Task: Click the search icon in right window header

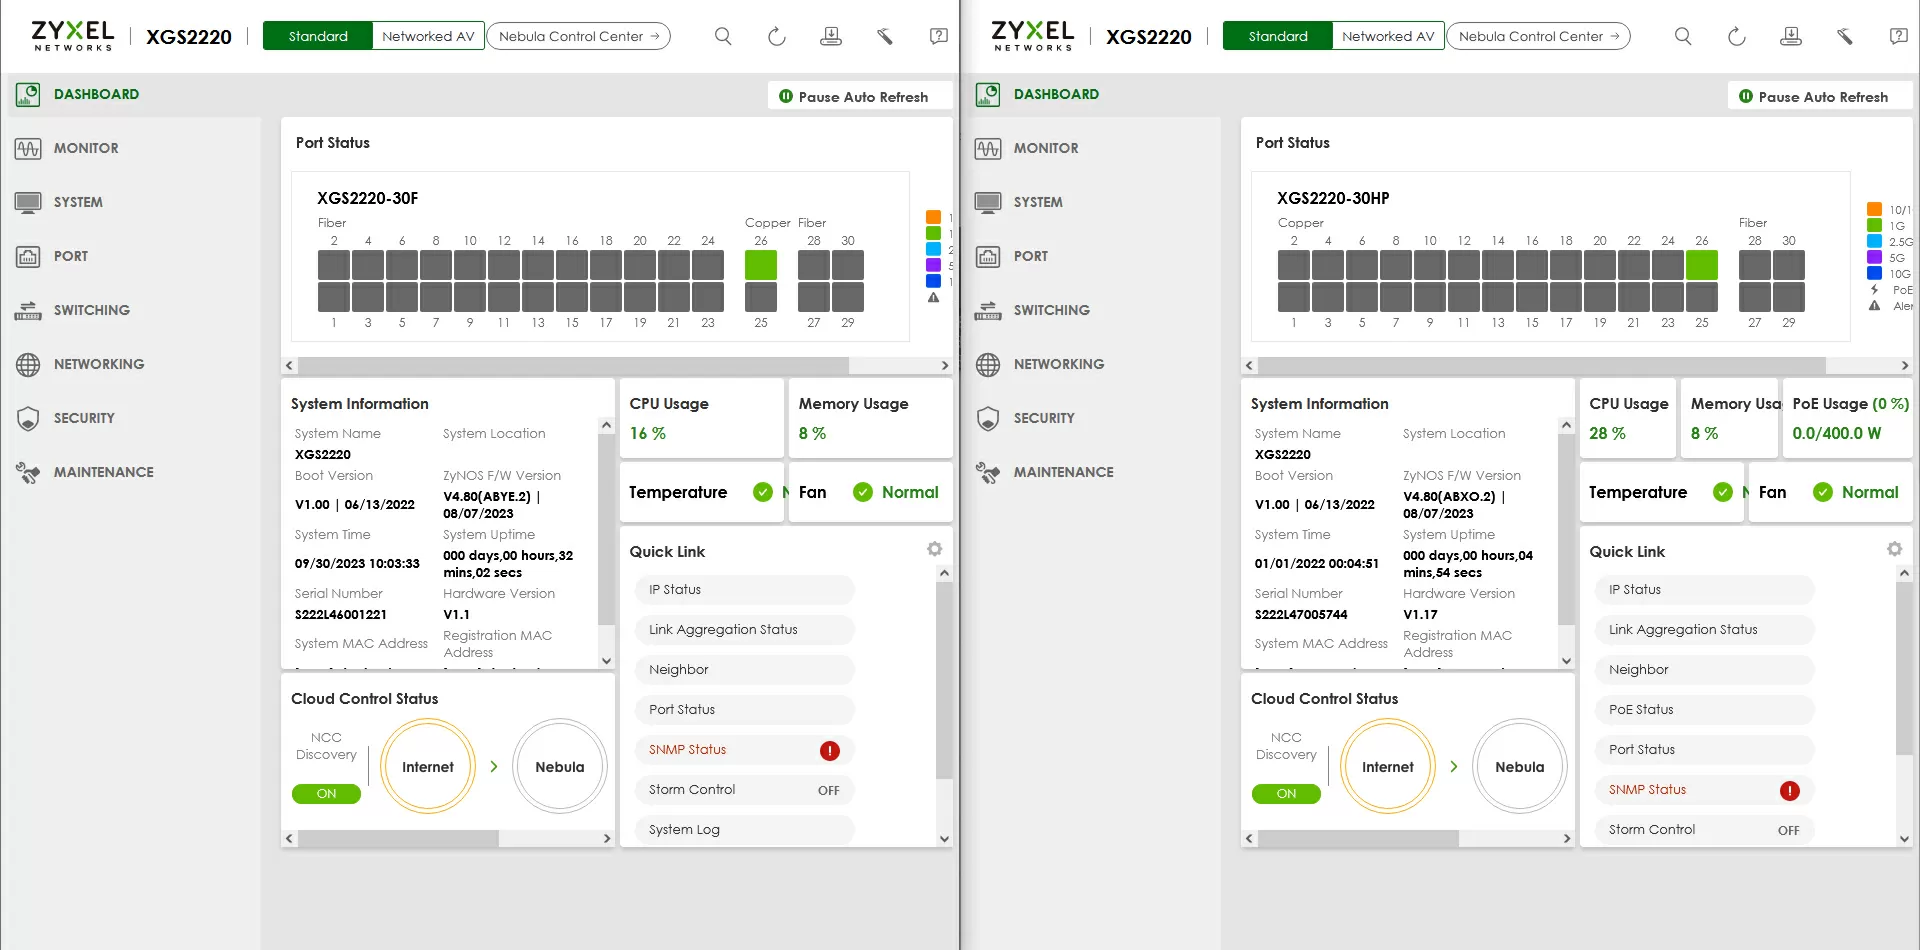Action: click(1683, 36)
